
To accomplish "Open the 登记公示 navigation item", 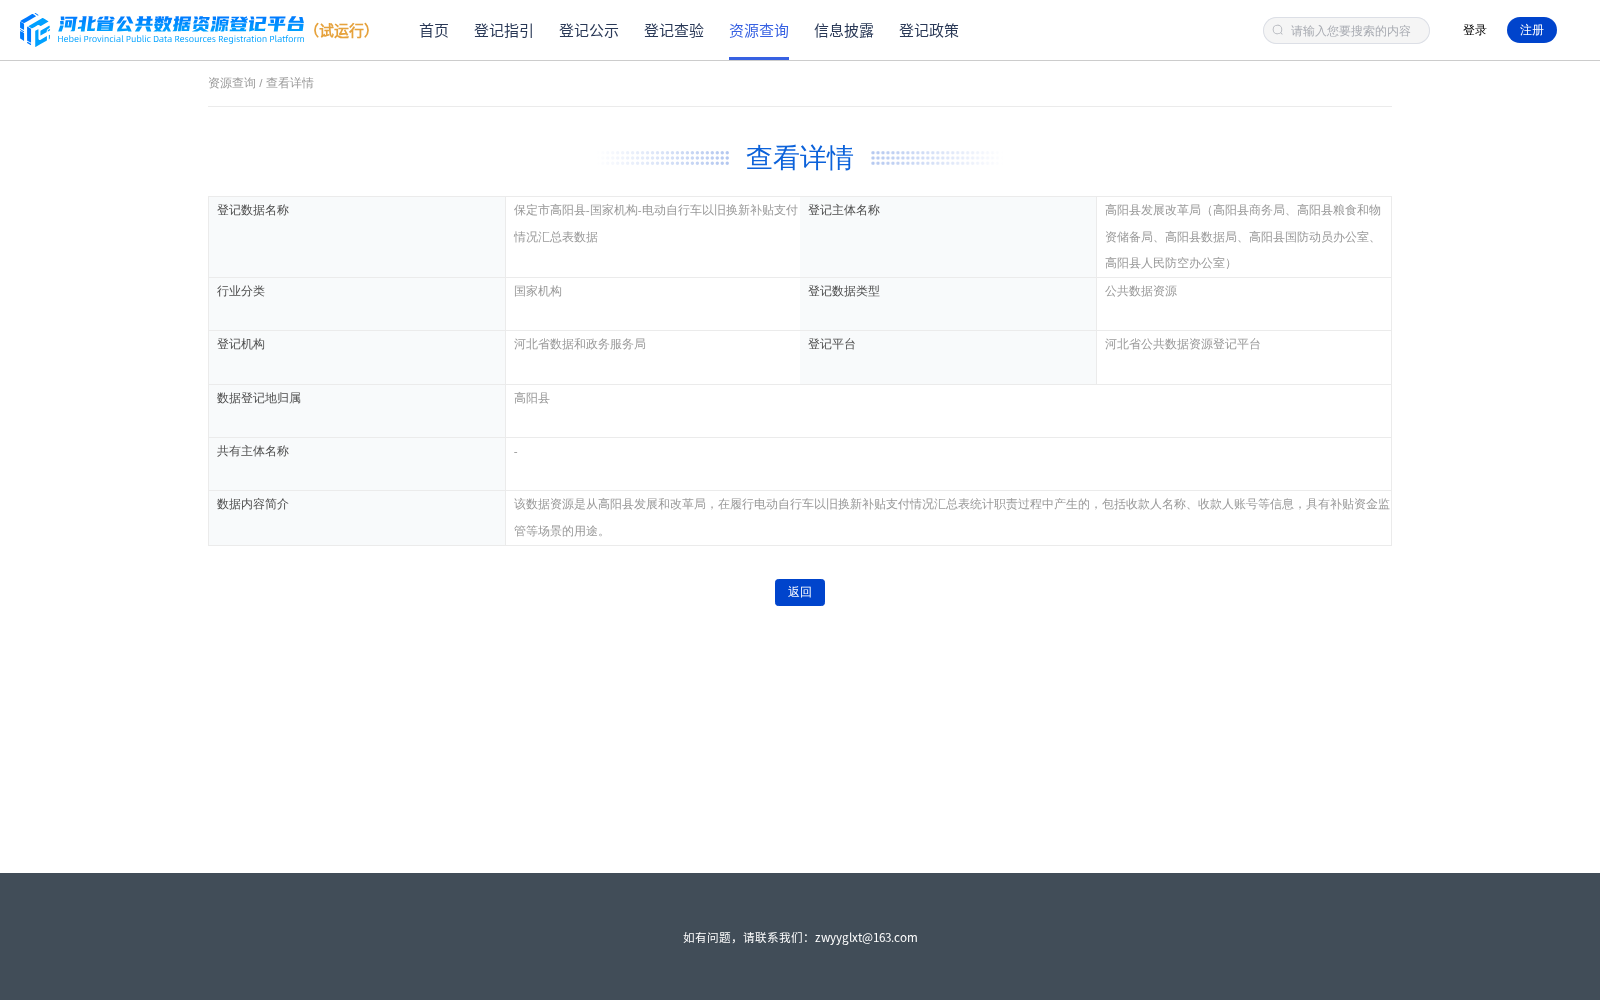I will click(x=589, y=30).
